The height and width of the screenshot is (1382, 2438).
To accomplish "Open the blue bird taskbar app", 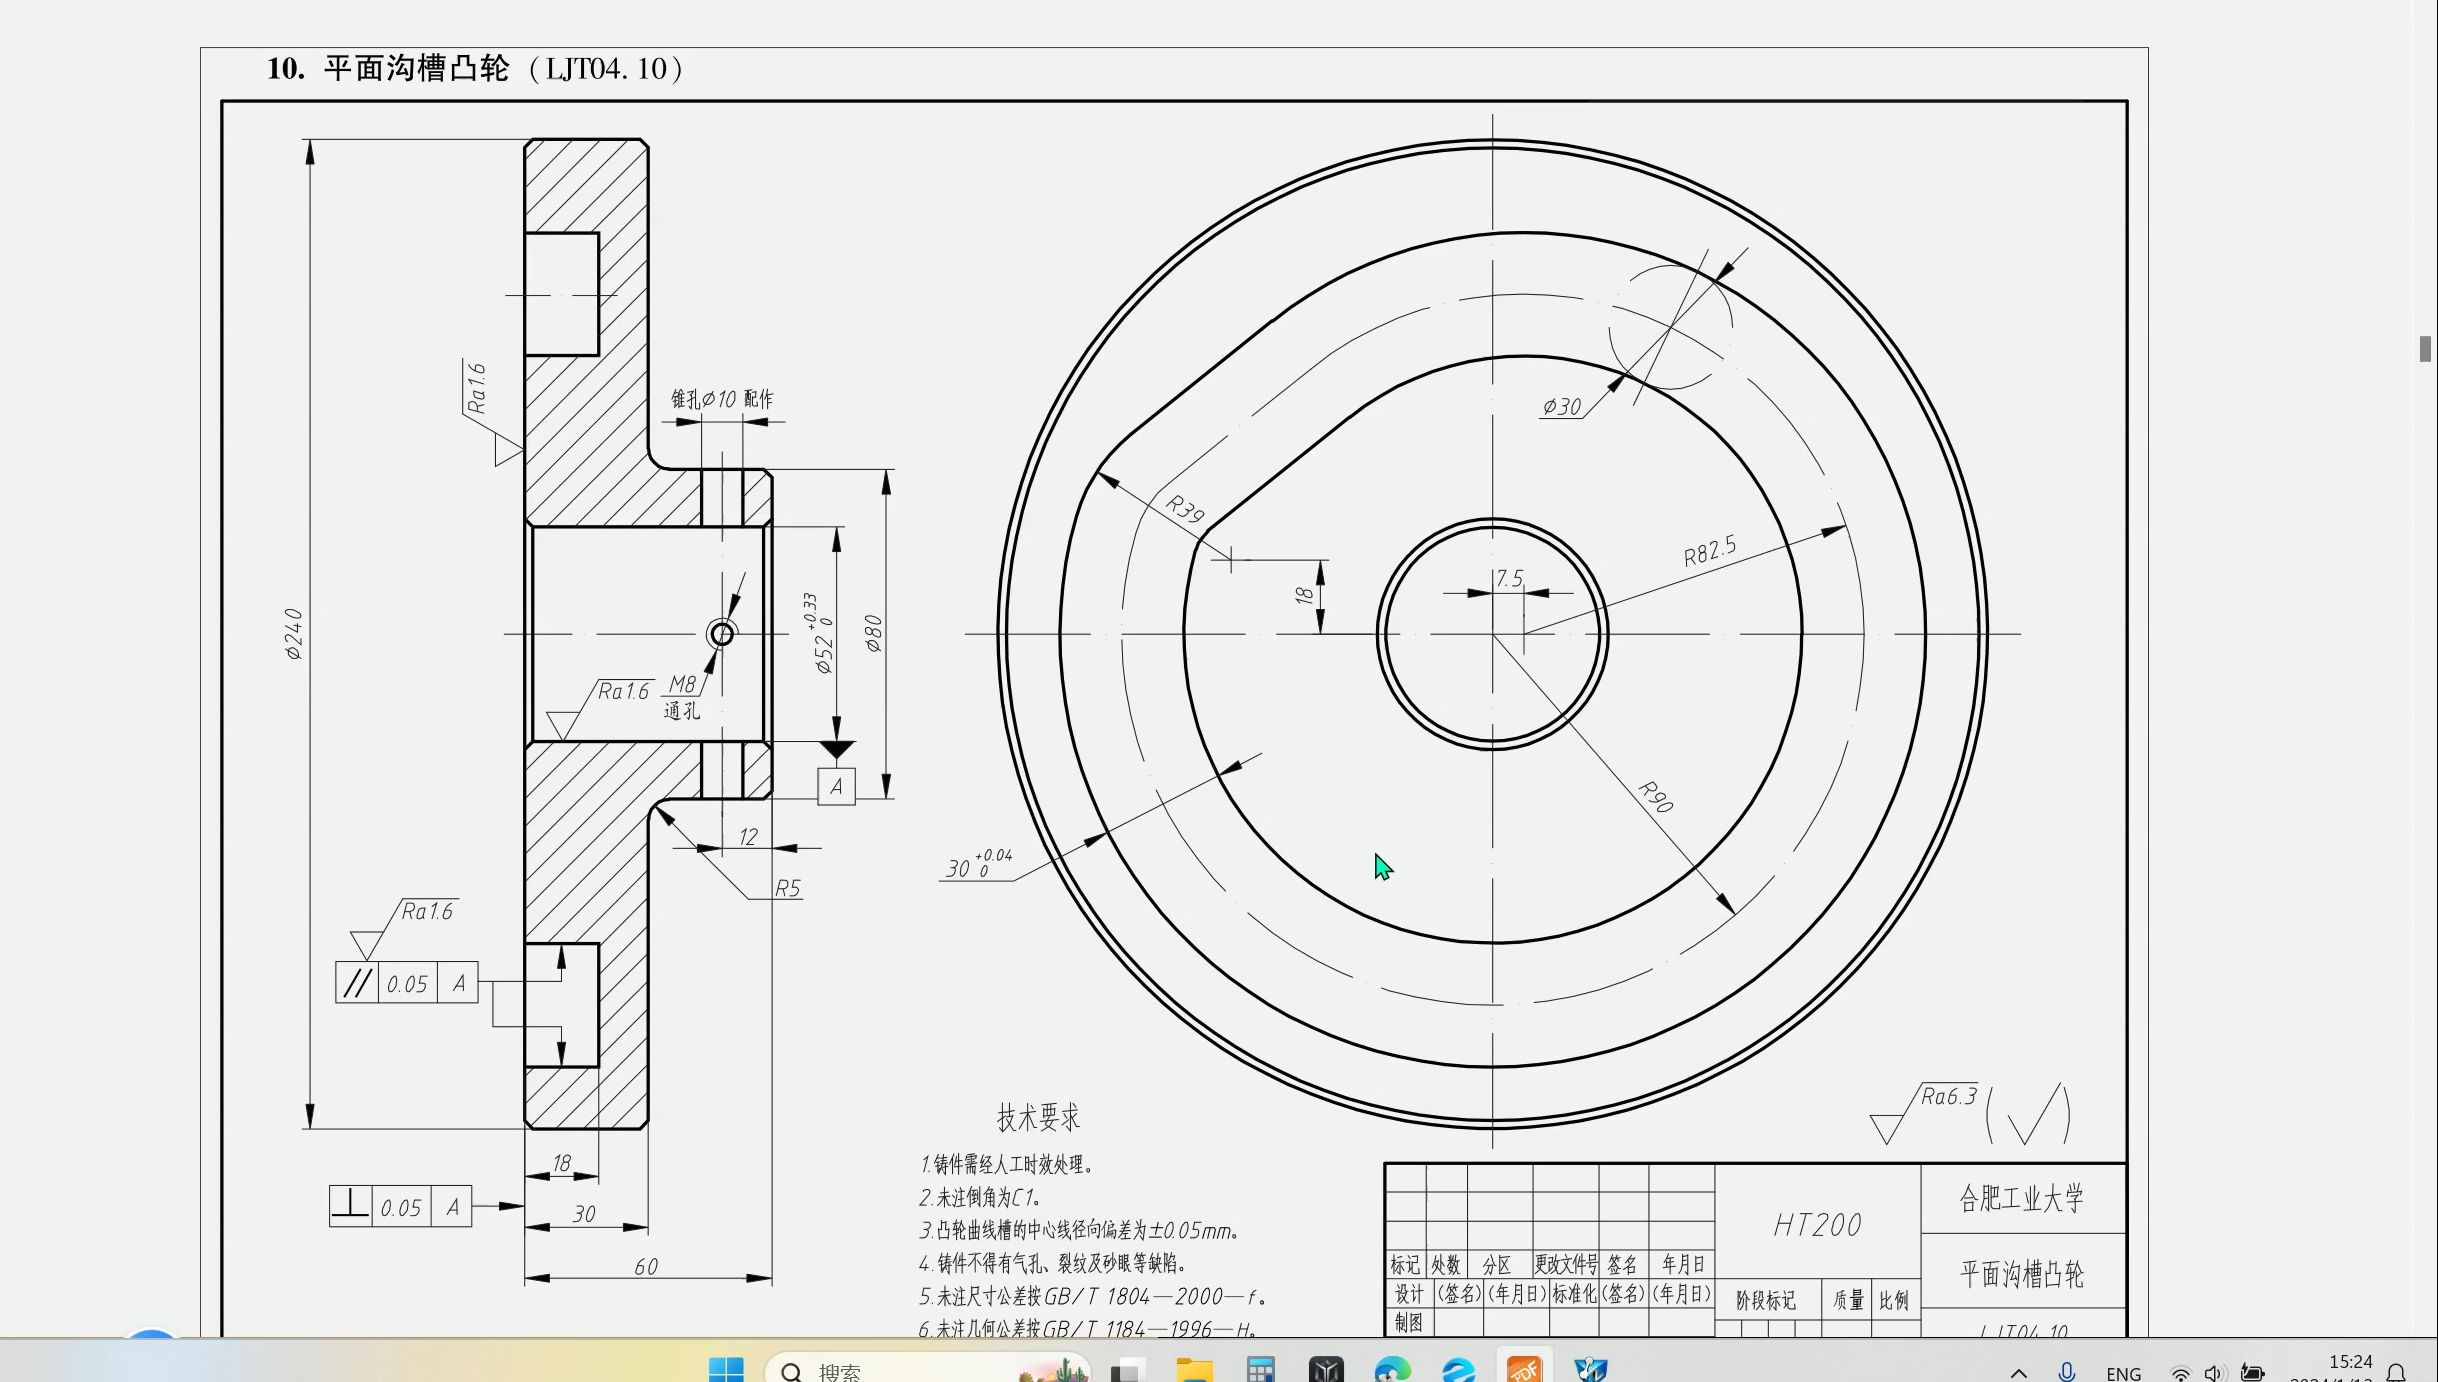I will click(1590, 1370).
